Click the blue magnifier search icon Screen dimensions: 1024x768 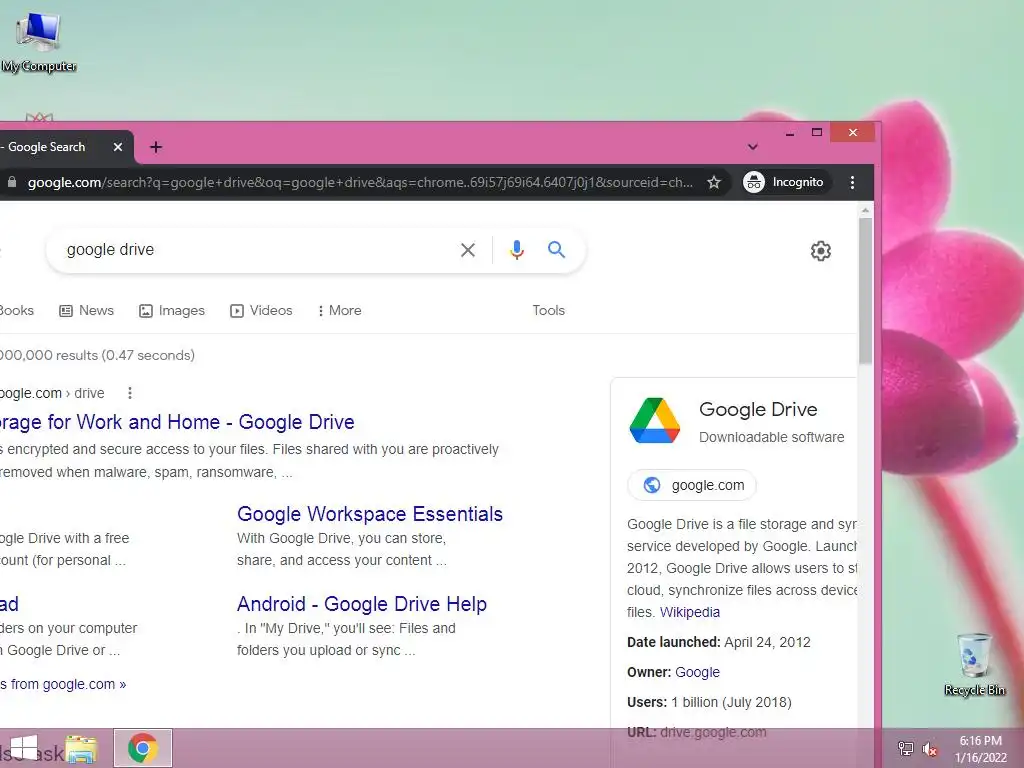pos(556,249)
